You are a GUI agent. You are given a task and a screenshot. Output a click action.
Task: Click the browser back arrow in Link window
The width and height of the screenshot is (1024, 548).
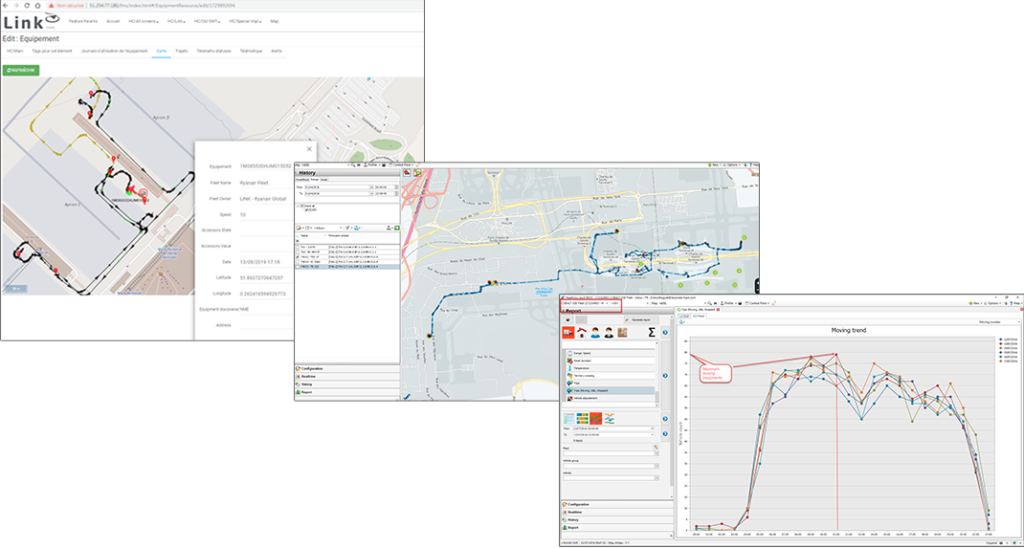coord(5,5)
